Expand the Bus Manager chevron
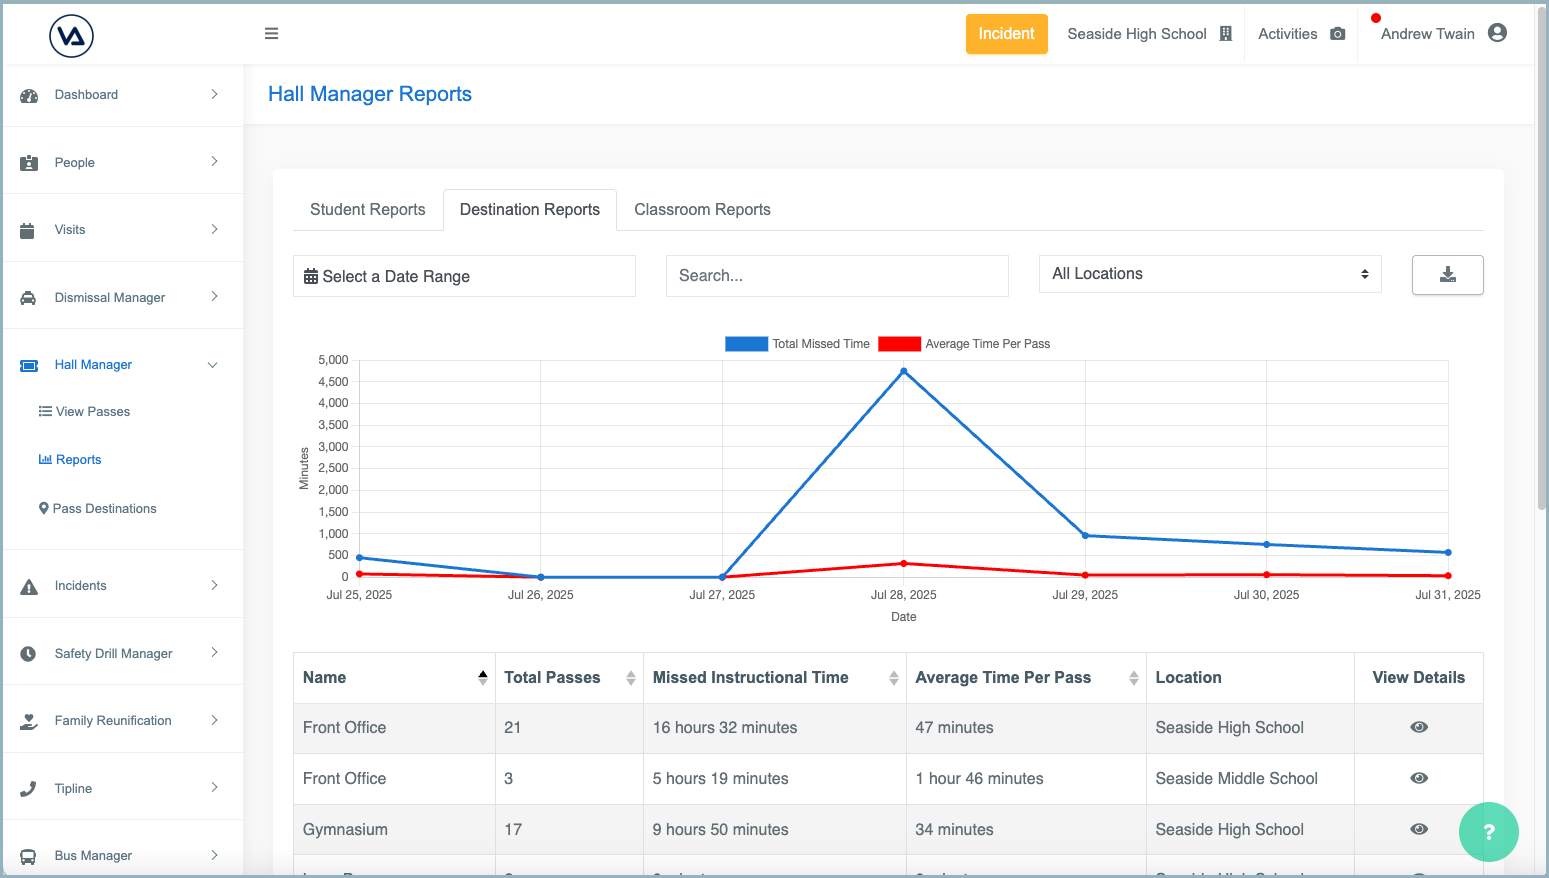Viewport: 1549px width, 878px height. tap(214, 854)
